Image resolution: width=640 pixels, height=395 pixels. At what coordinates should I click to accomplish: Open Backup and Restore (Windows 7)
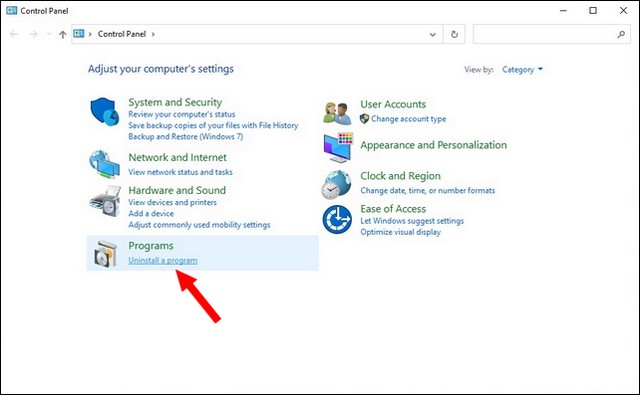186,136
